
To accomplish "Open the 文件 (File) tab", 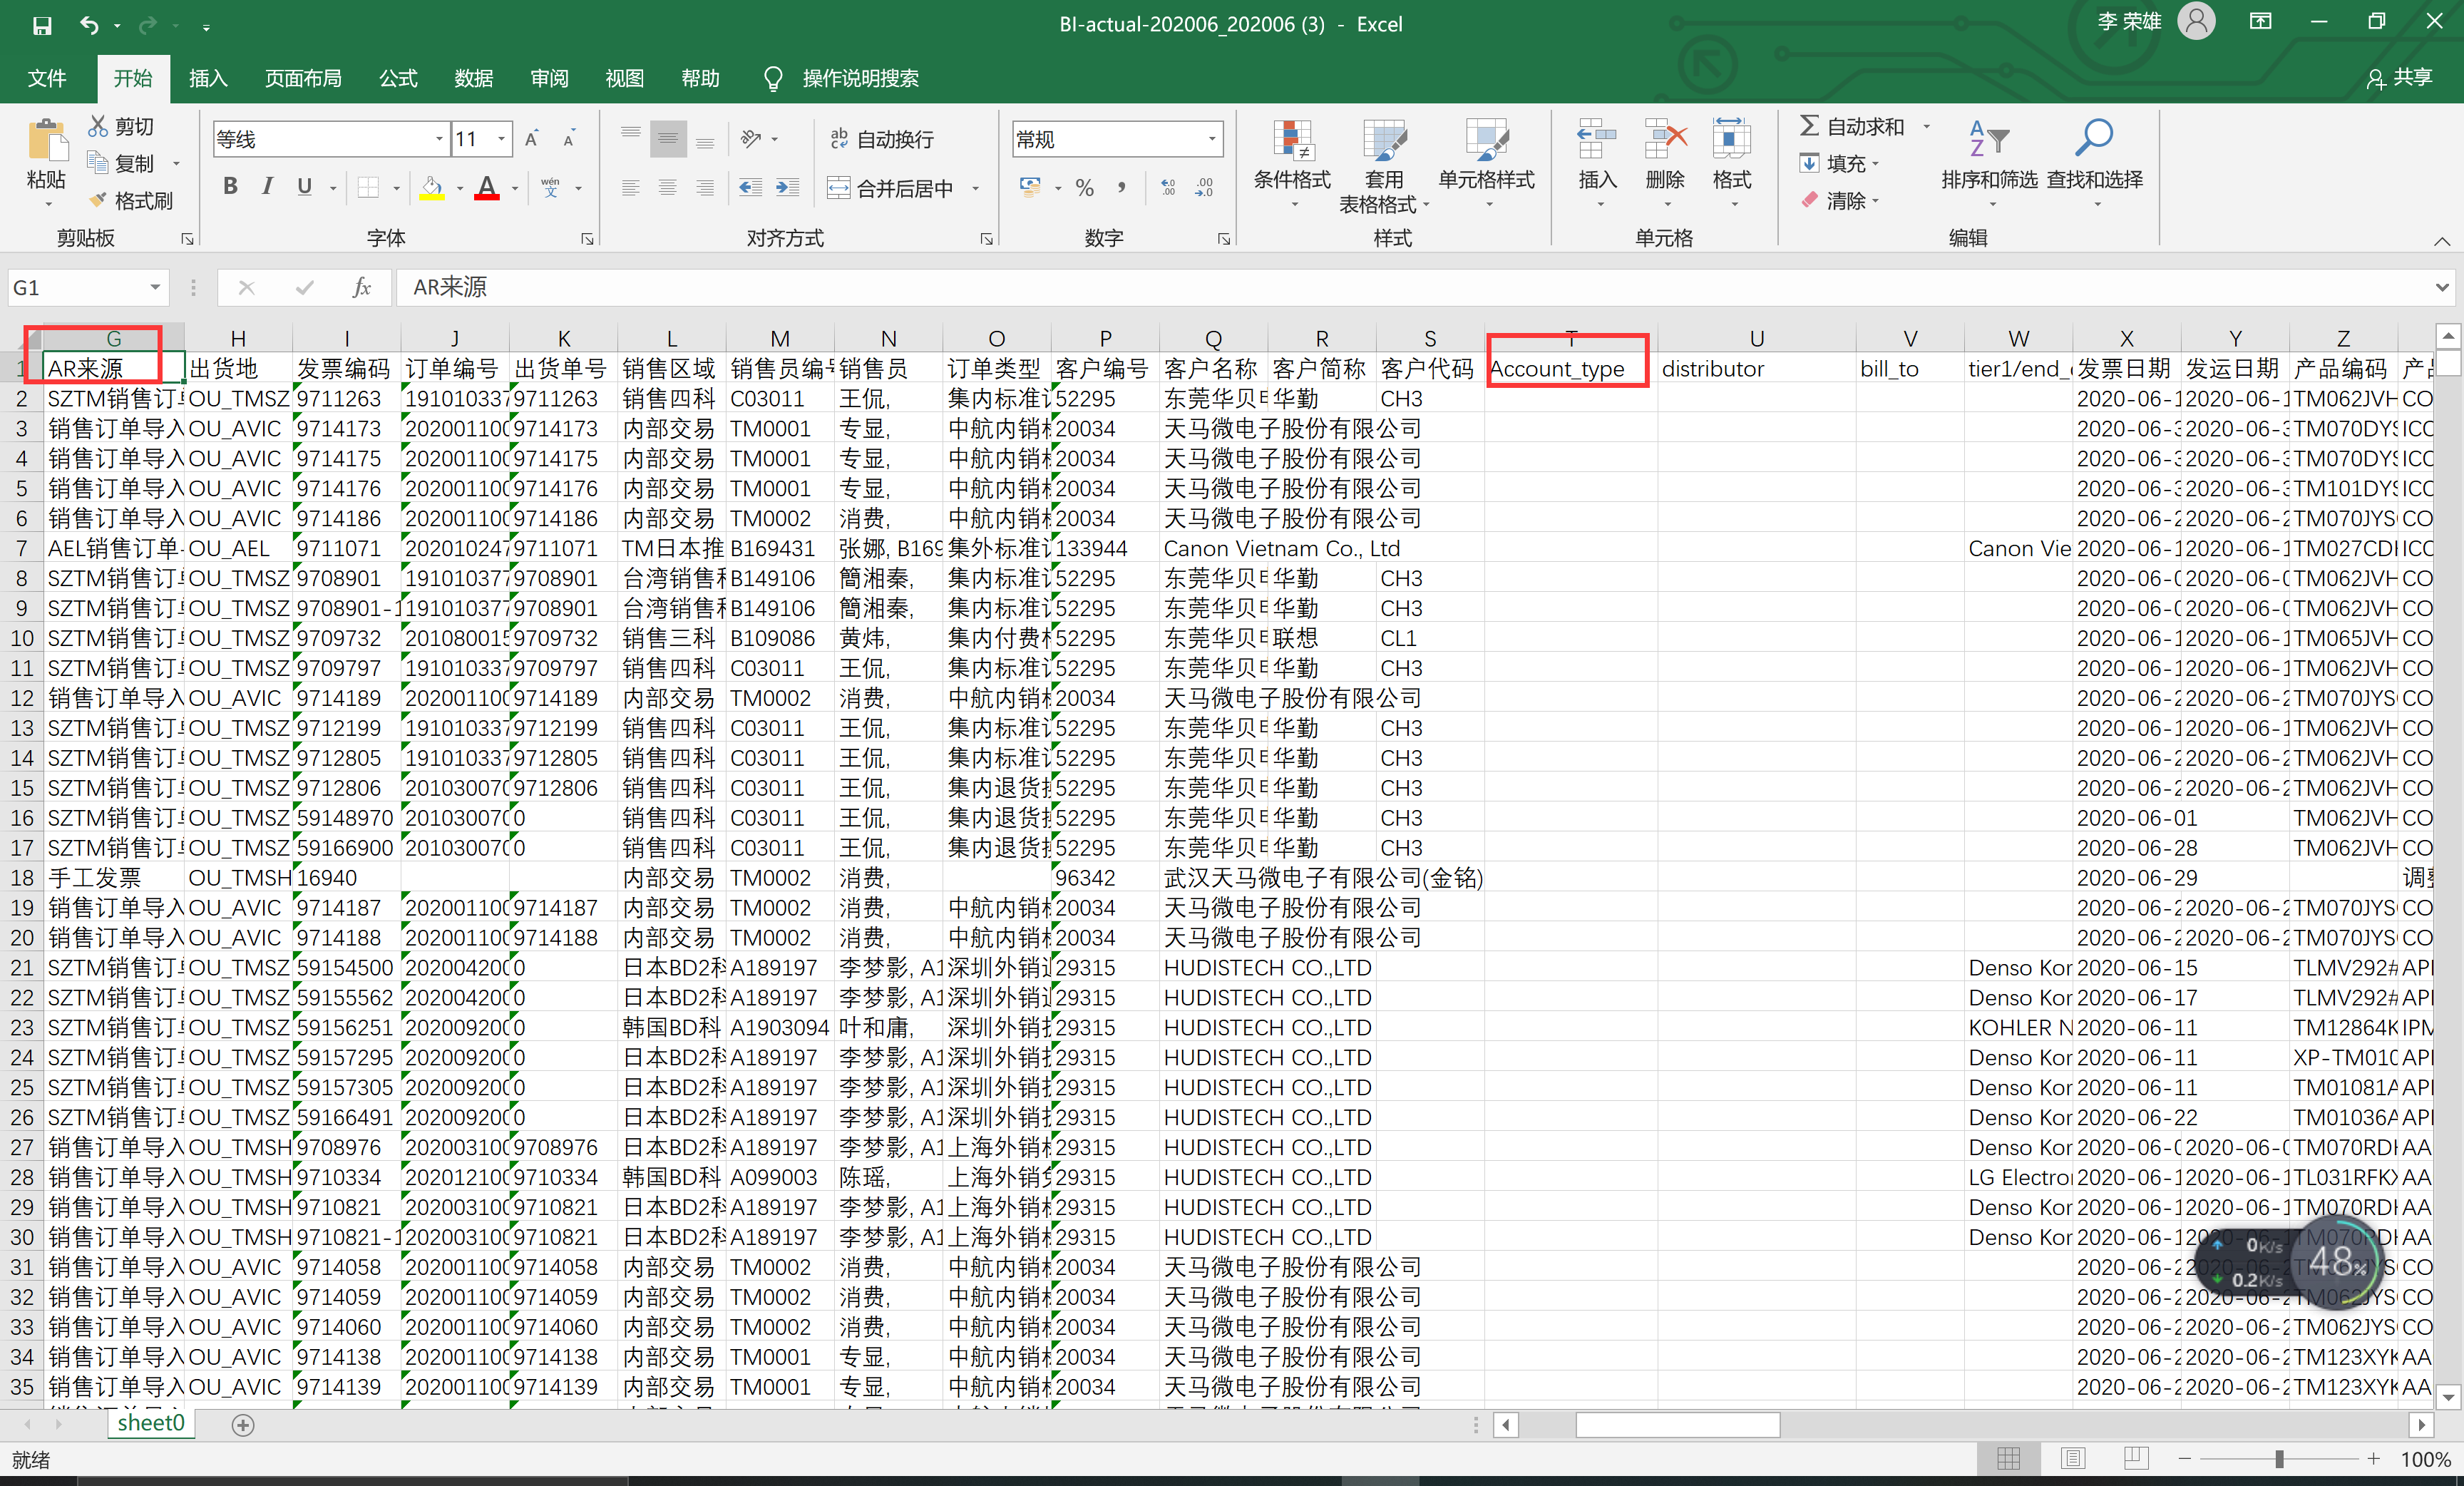I will 47,78.
